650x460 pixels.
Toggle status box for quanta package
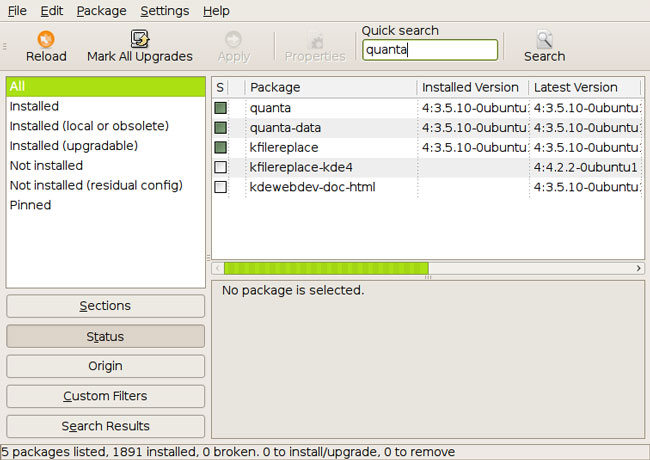coord(221,108)
